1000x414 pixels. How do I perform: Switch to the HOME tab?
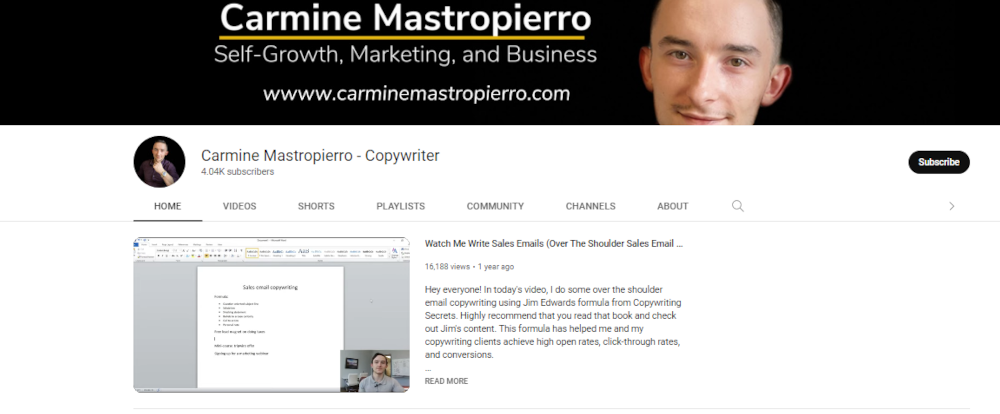tap(168, 206)
